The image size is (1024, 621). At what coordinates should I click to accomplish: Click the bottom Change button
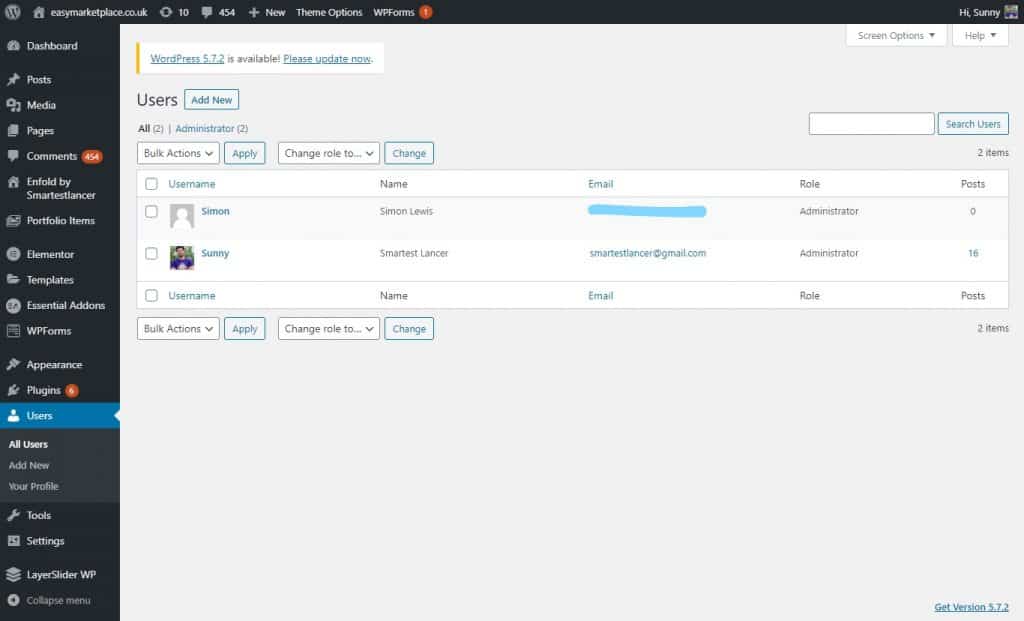(x=409, y=329)
